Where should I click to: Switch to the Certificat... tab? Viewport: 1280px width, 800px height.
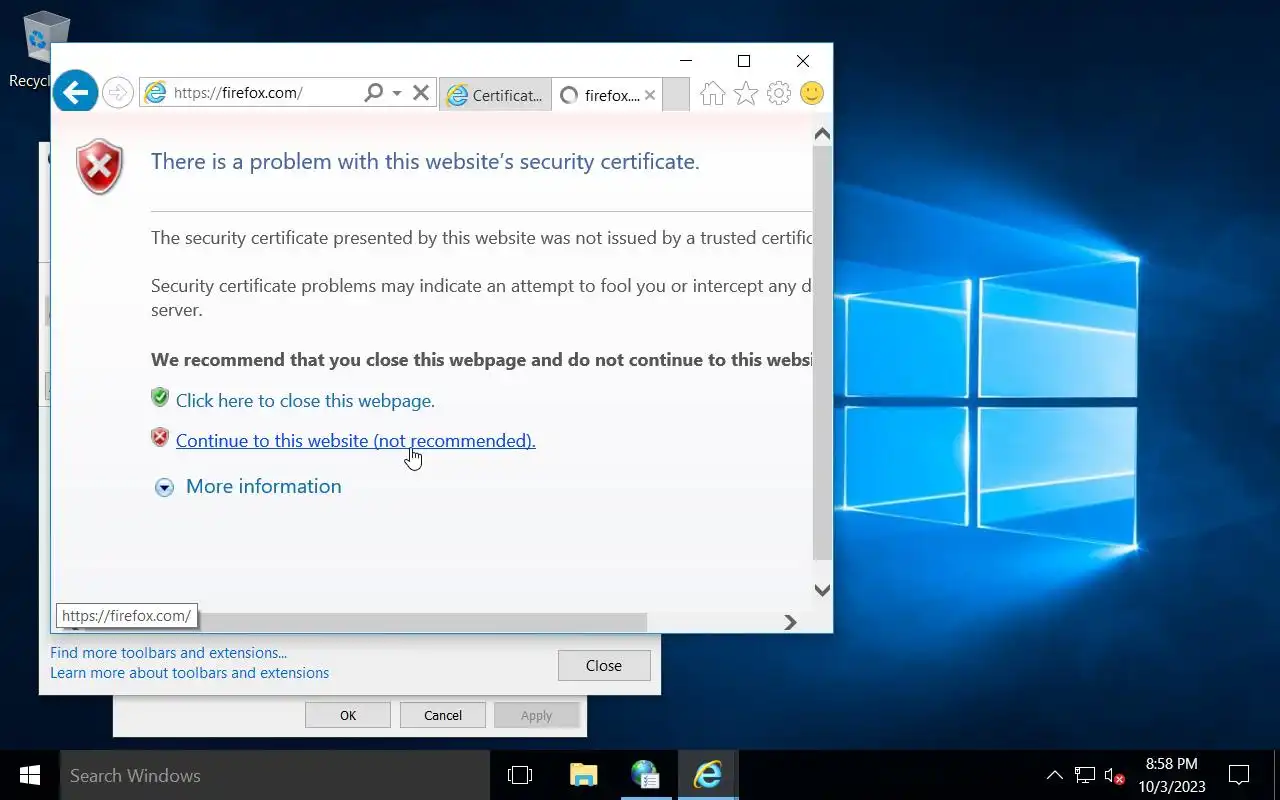(x=495, y=95)
